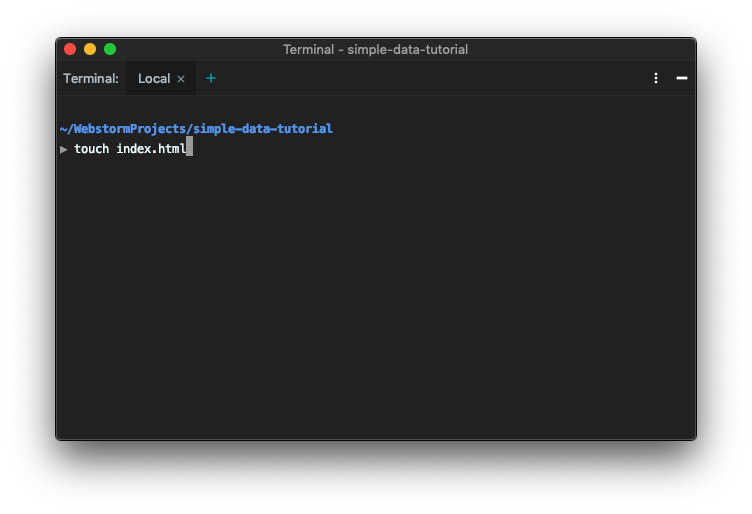Click the tilde at path start

pos(63,129)
